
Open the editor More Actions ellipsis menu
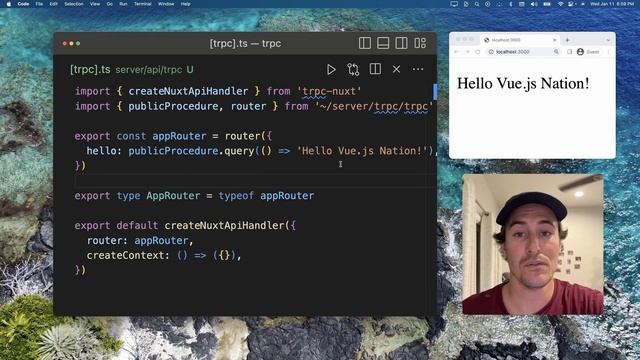(x=418, y=69)
